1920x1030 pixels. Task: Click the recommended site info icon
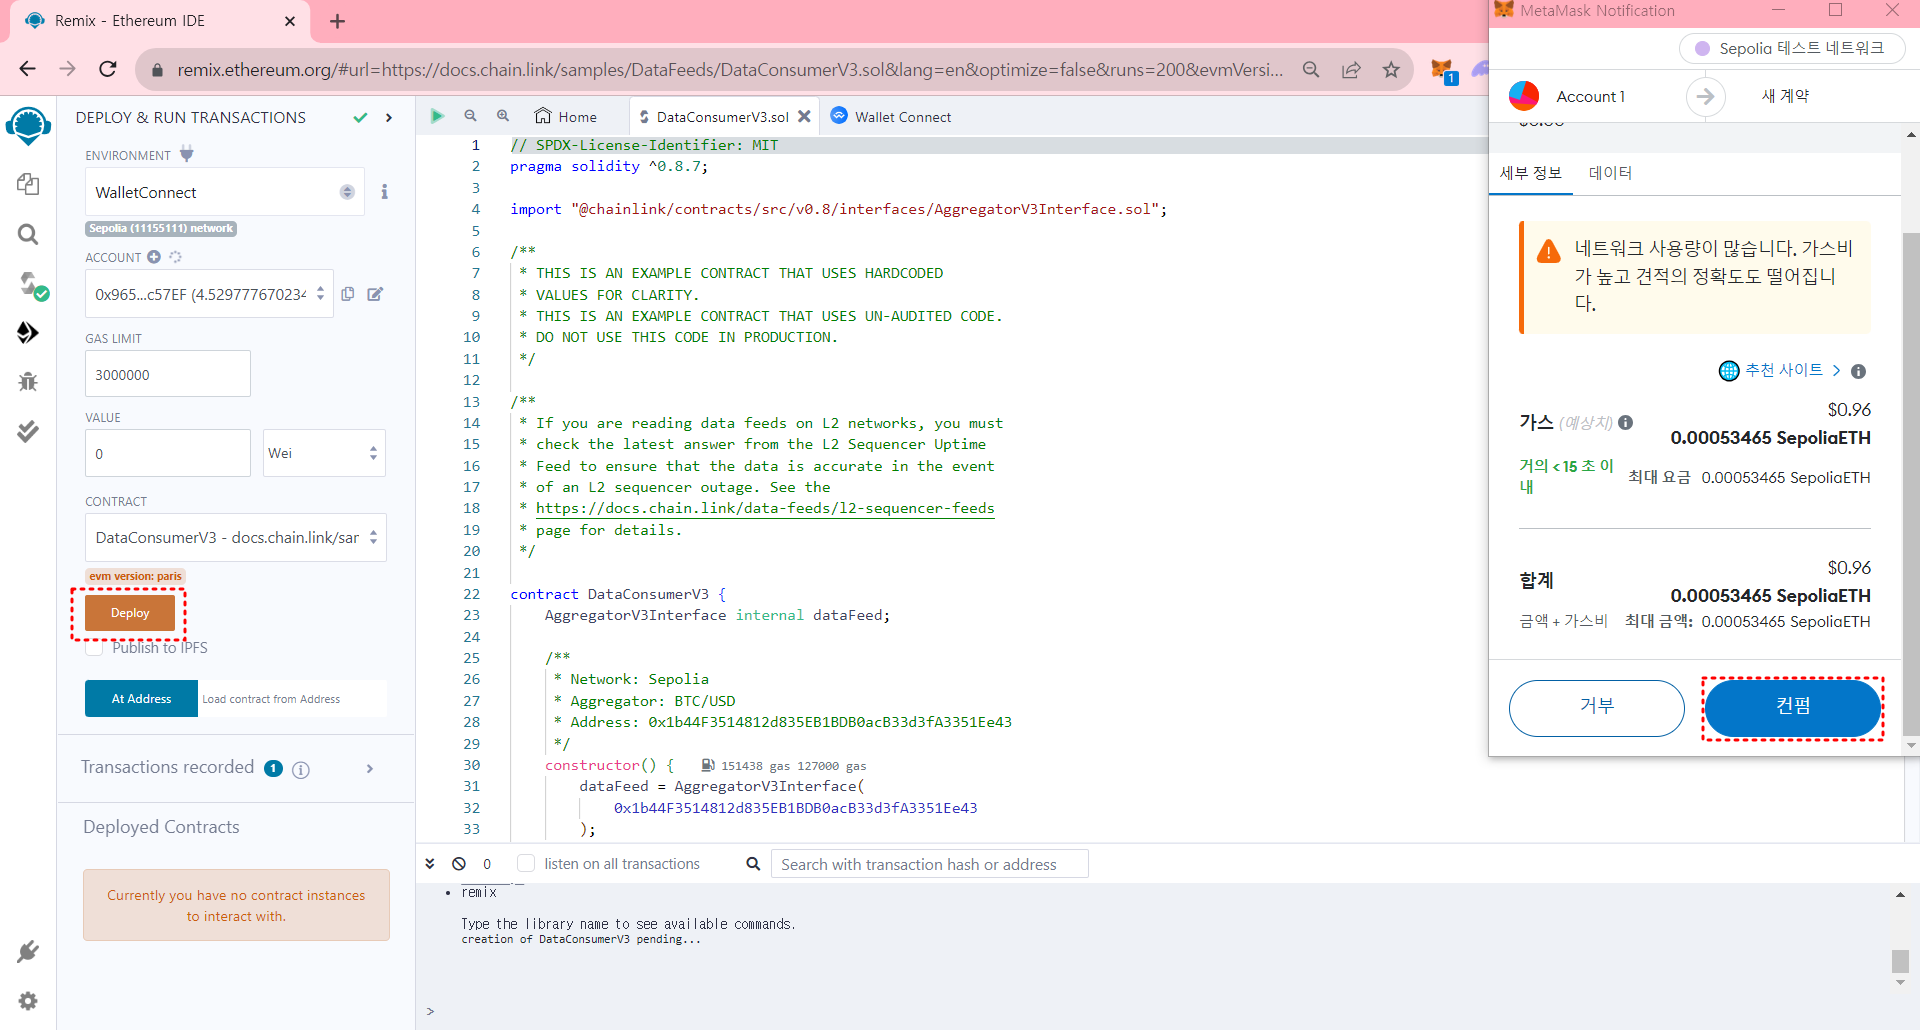1858,371
